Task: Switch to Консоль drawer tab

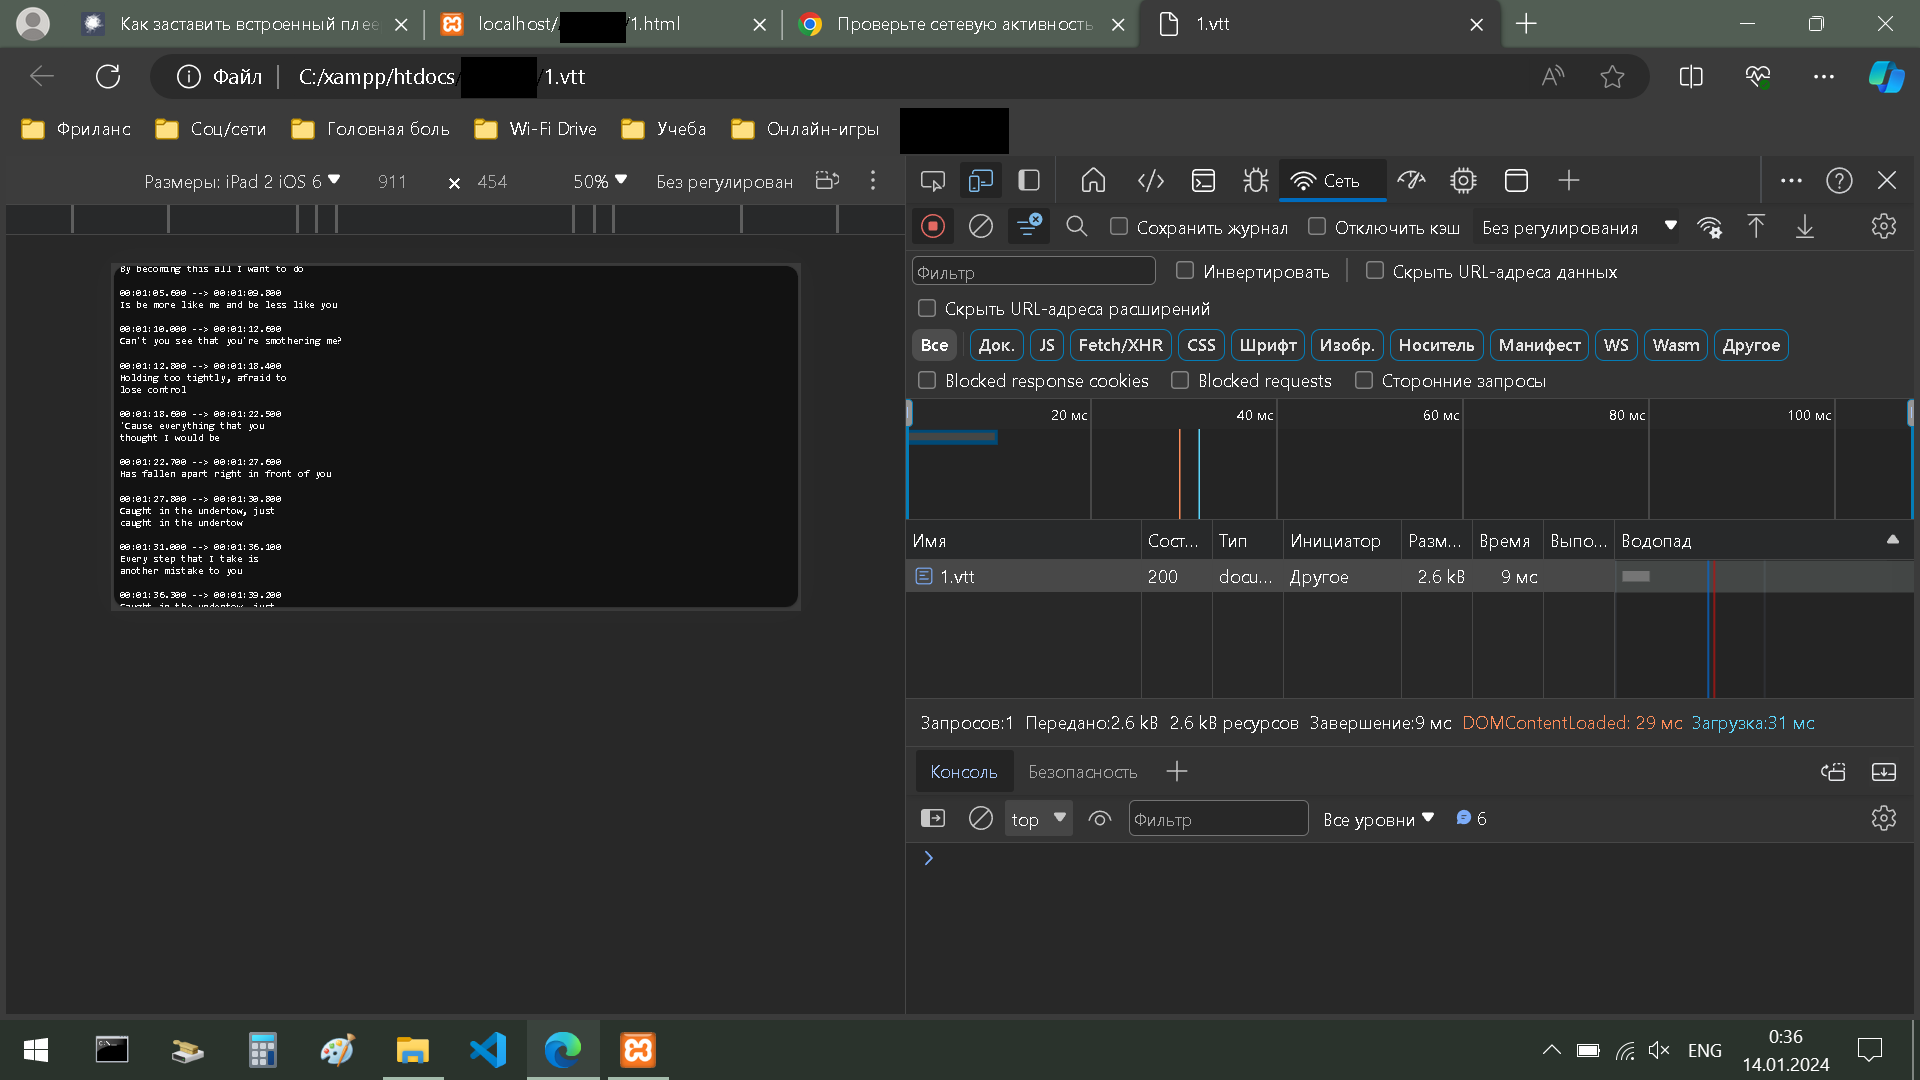Action: tap(964, 771)
